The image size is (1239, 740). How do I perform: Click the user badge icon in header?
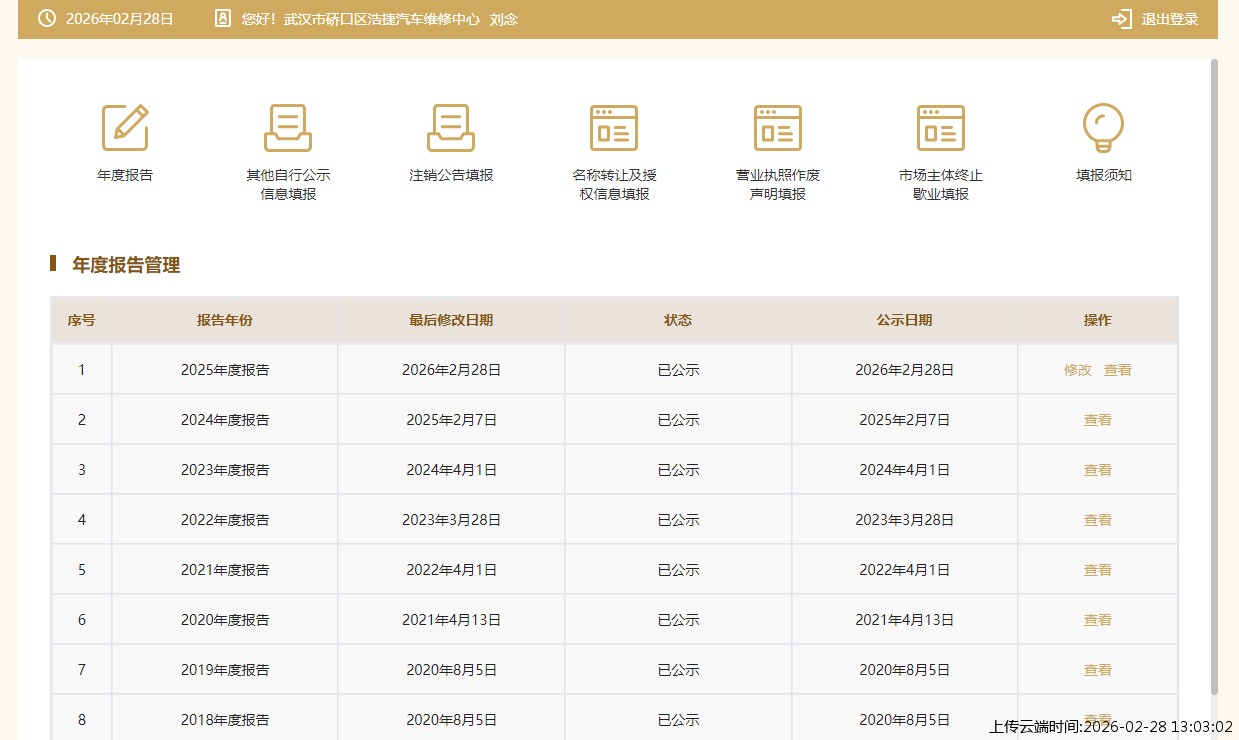(223, 19)
